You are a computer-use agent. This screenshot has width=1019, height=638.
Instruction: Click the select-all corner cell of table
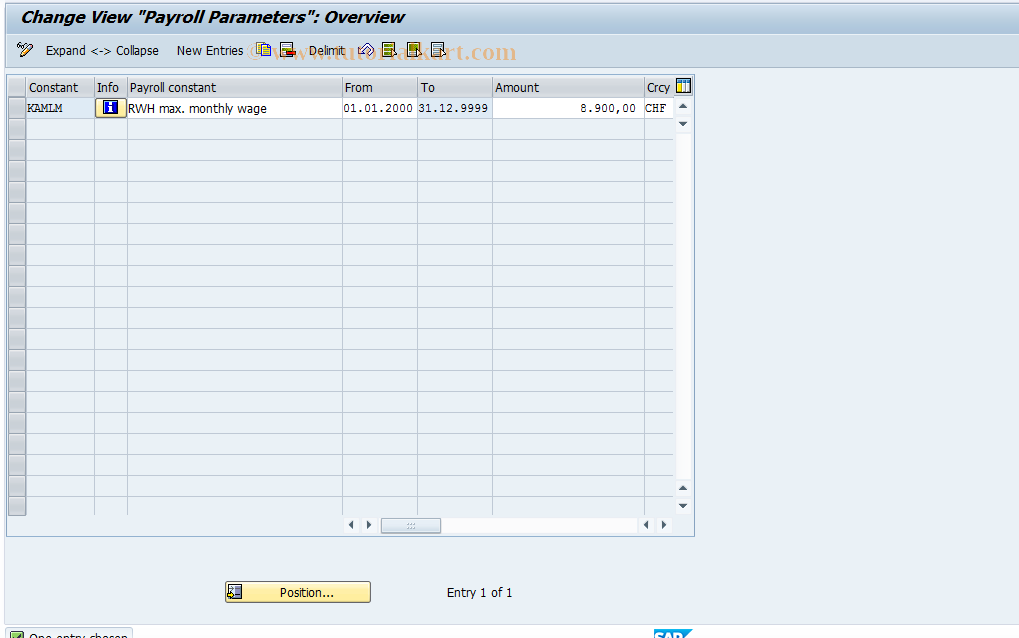pos(17,87)
